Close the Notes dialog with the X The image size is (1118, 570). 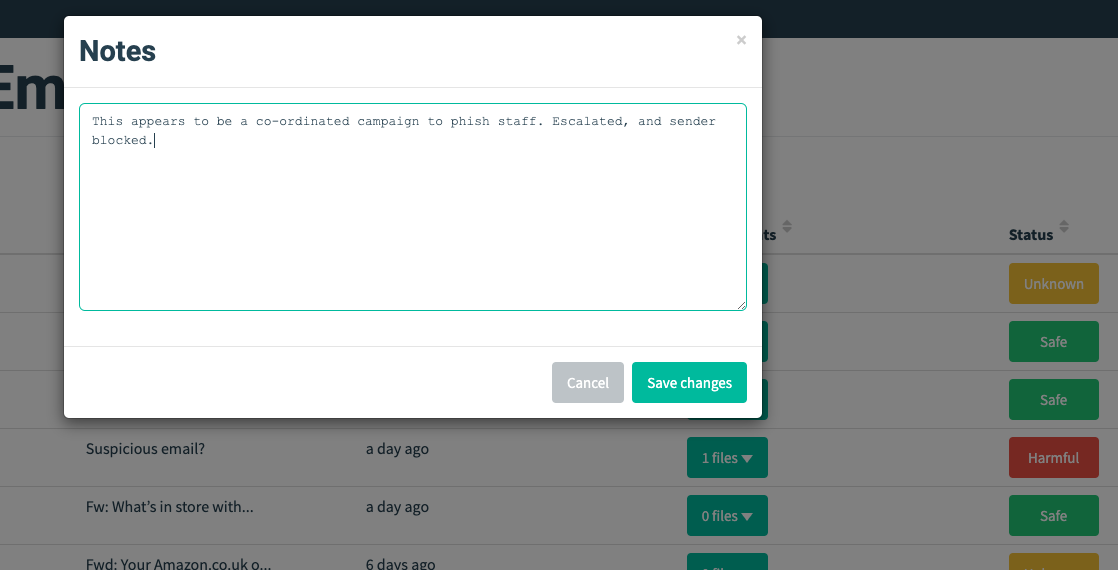point(742,40)
